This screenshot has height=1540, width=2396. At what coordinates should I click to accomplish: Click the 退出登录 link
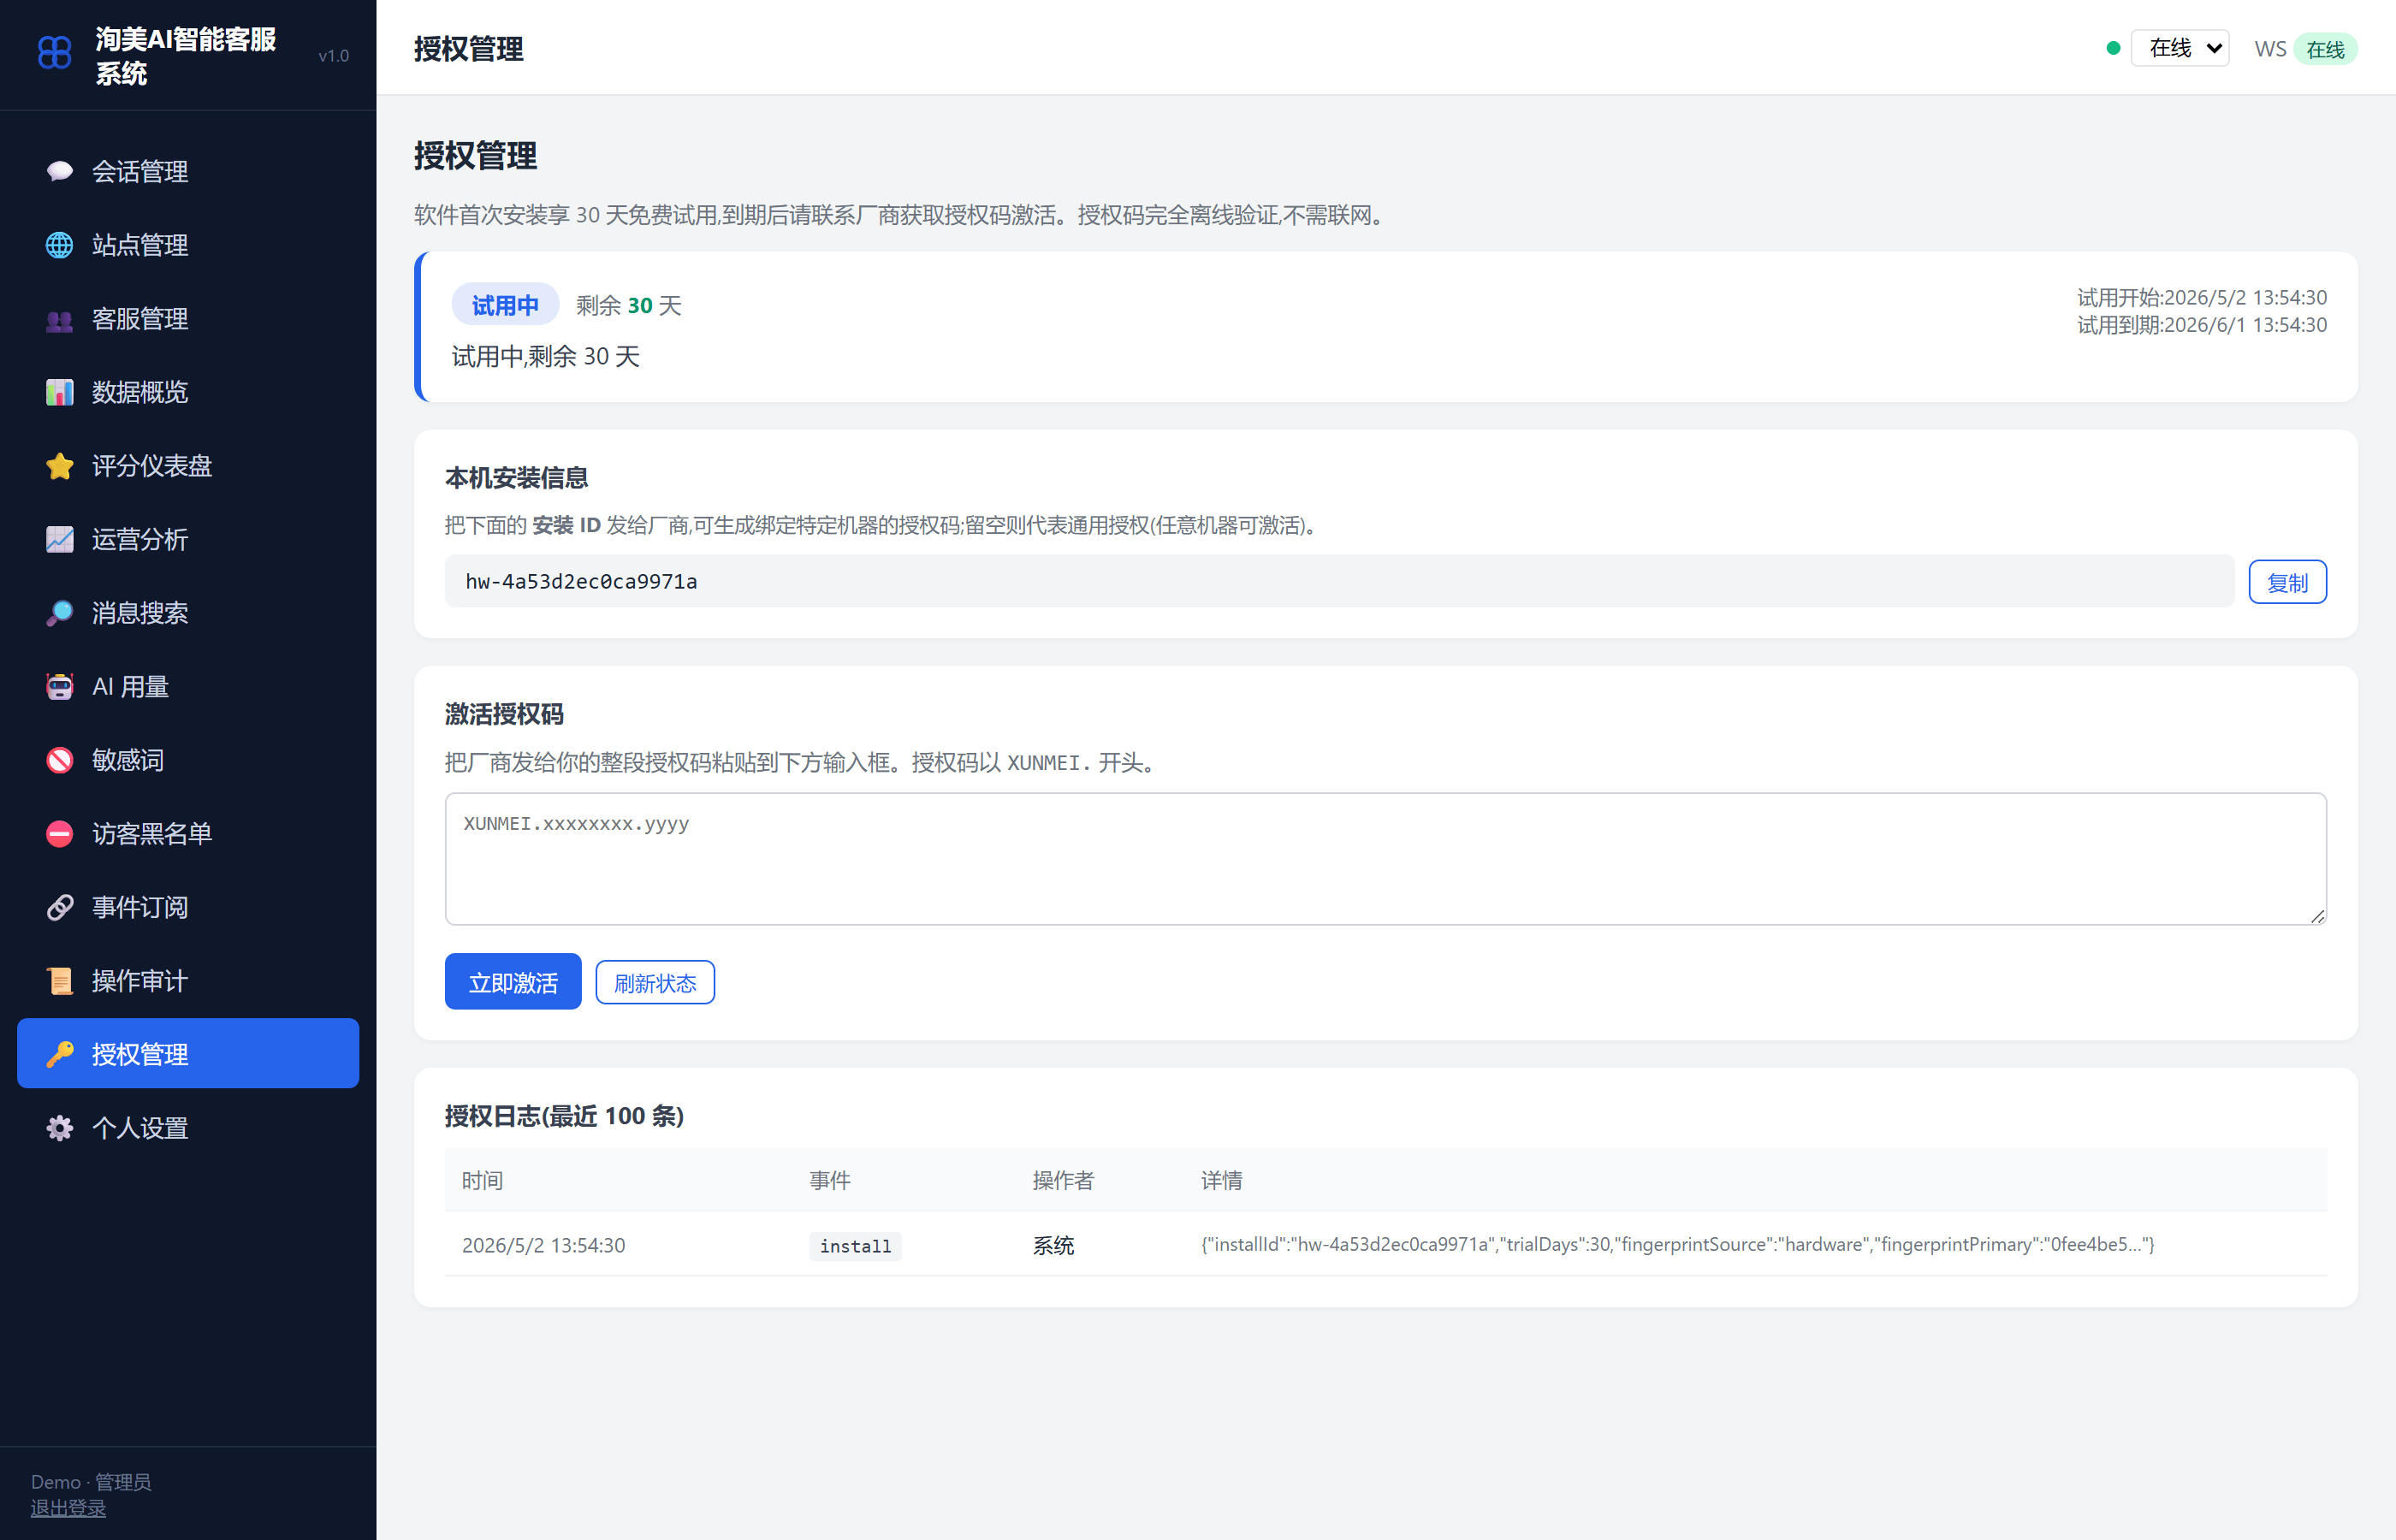click(68, 1508)
